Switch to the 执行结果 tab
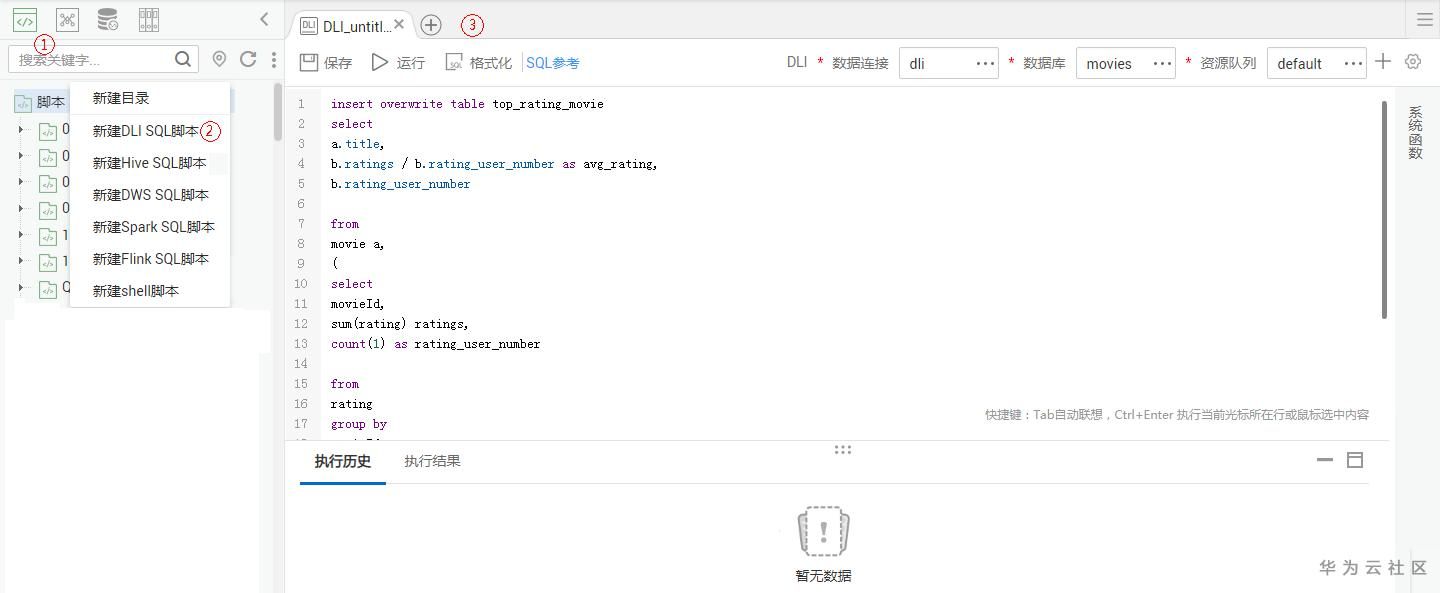1440x593 pixels. coord(432,461)
